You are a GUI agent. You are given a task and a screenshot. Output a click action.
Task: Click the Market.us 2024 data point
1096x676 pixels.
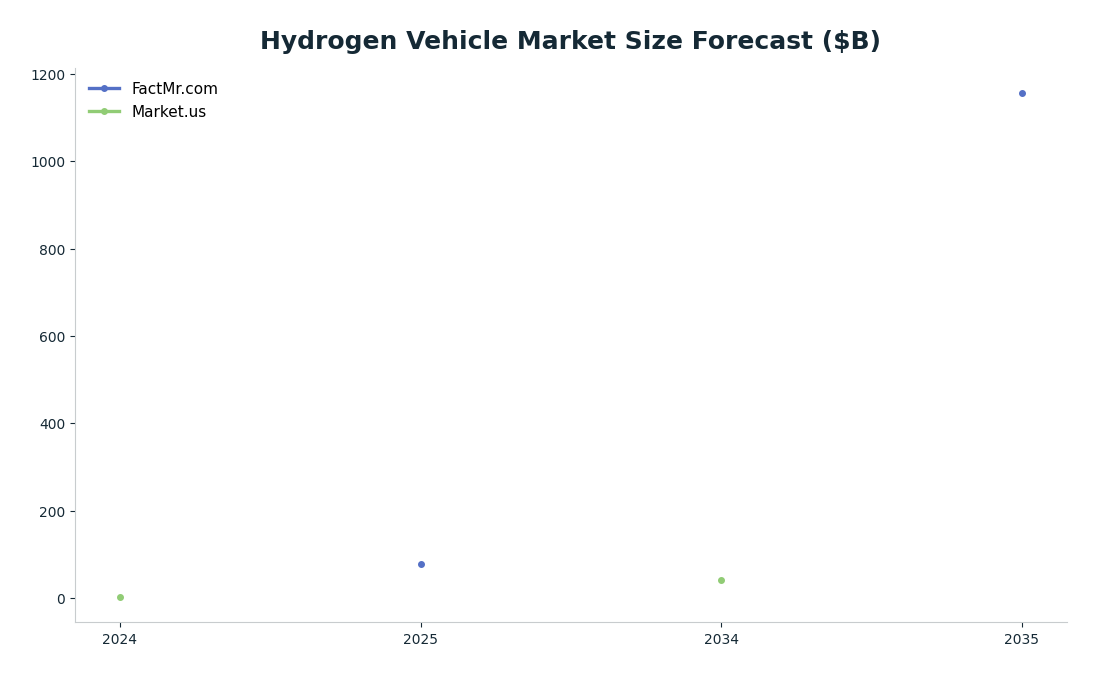[x=120, y=598]
